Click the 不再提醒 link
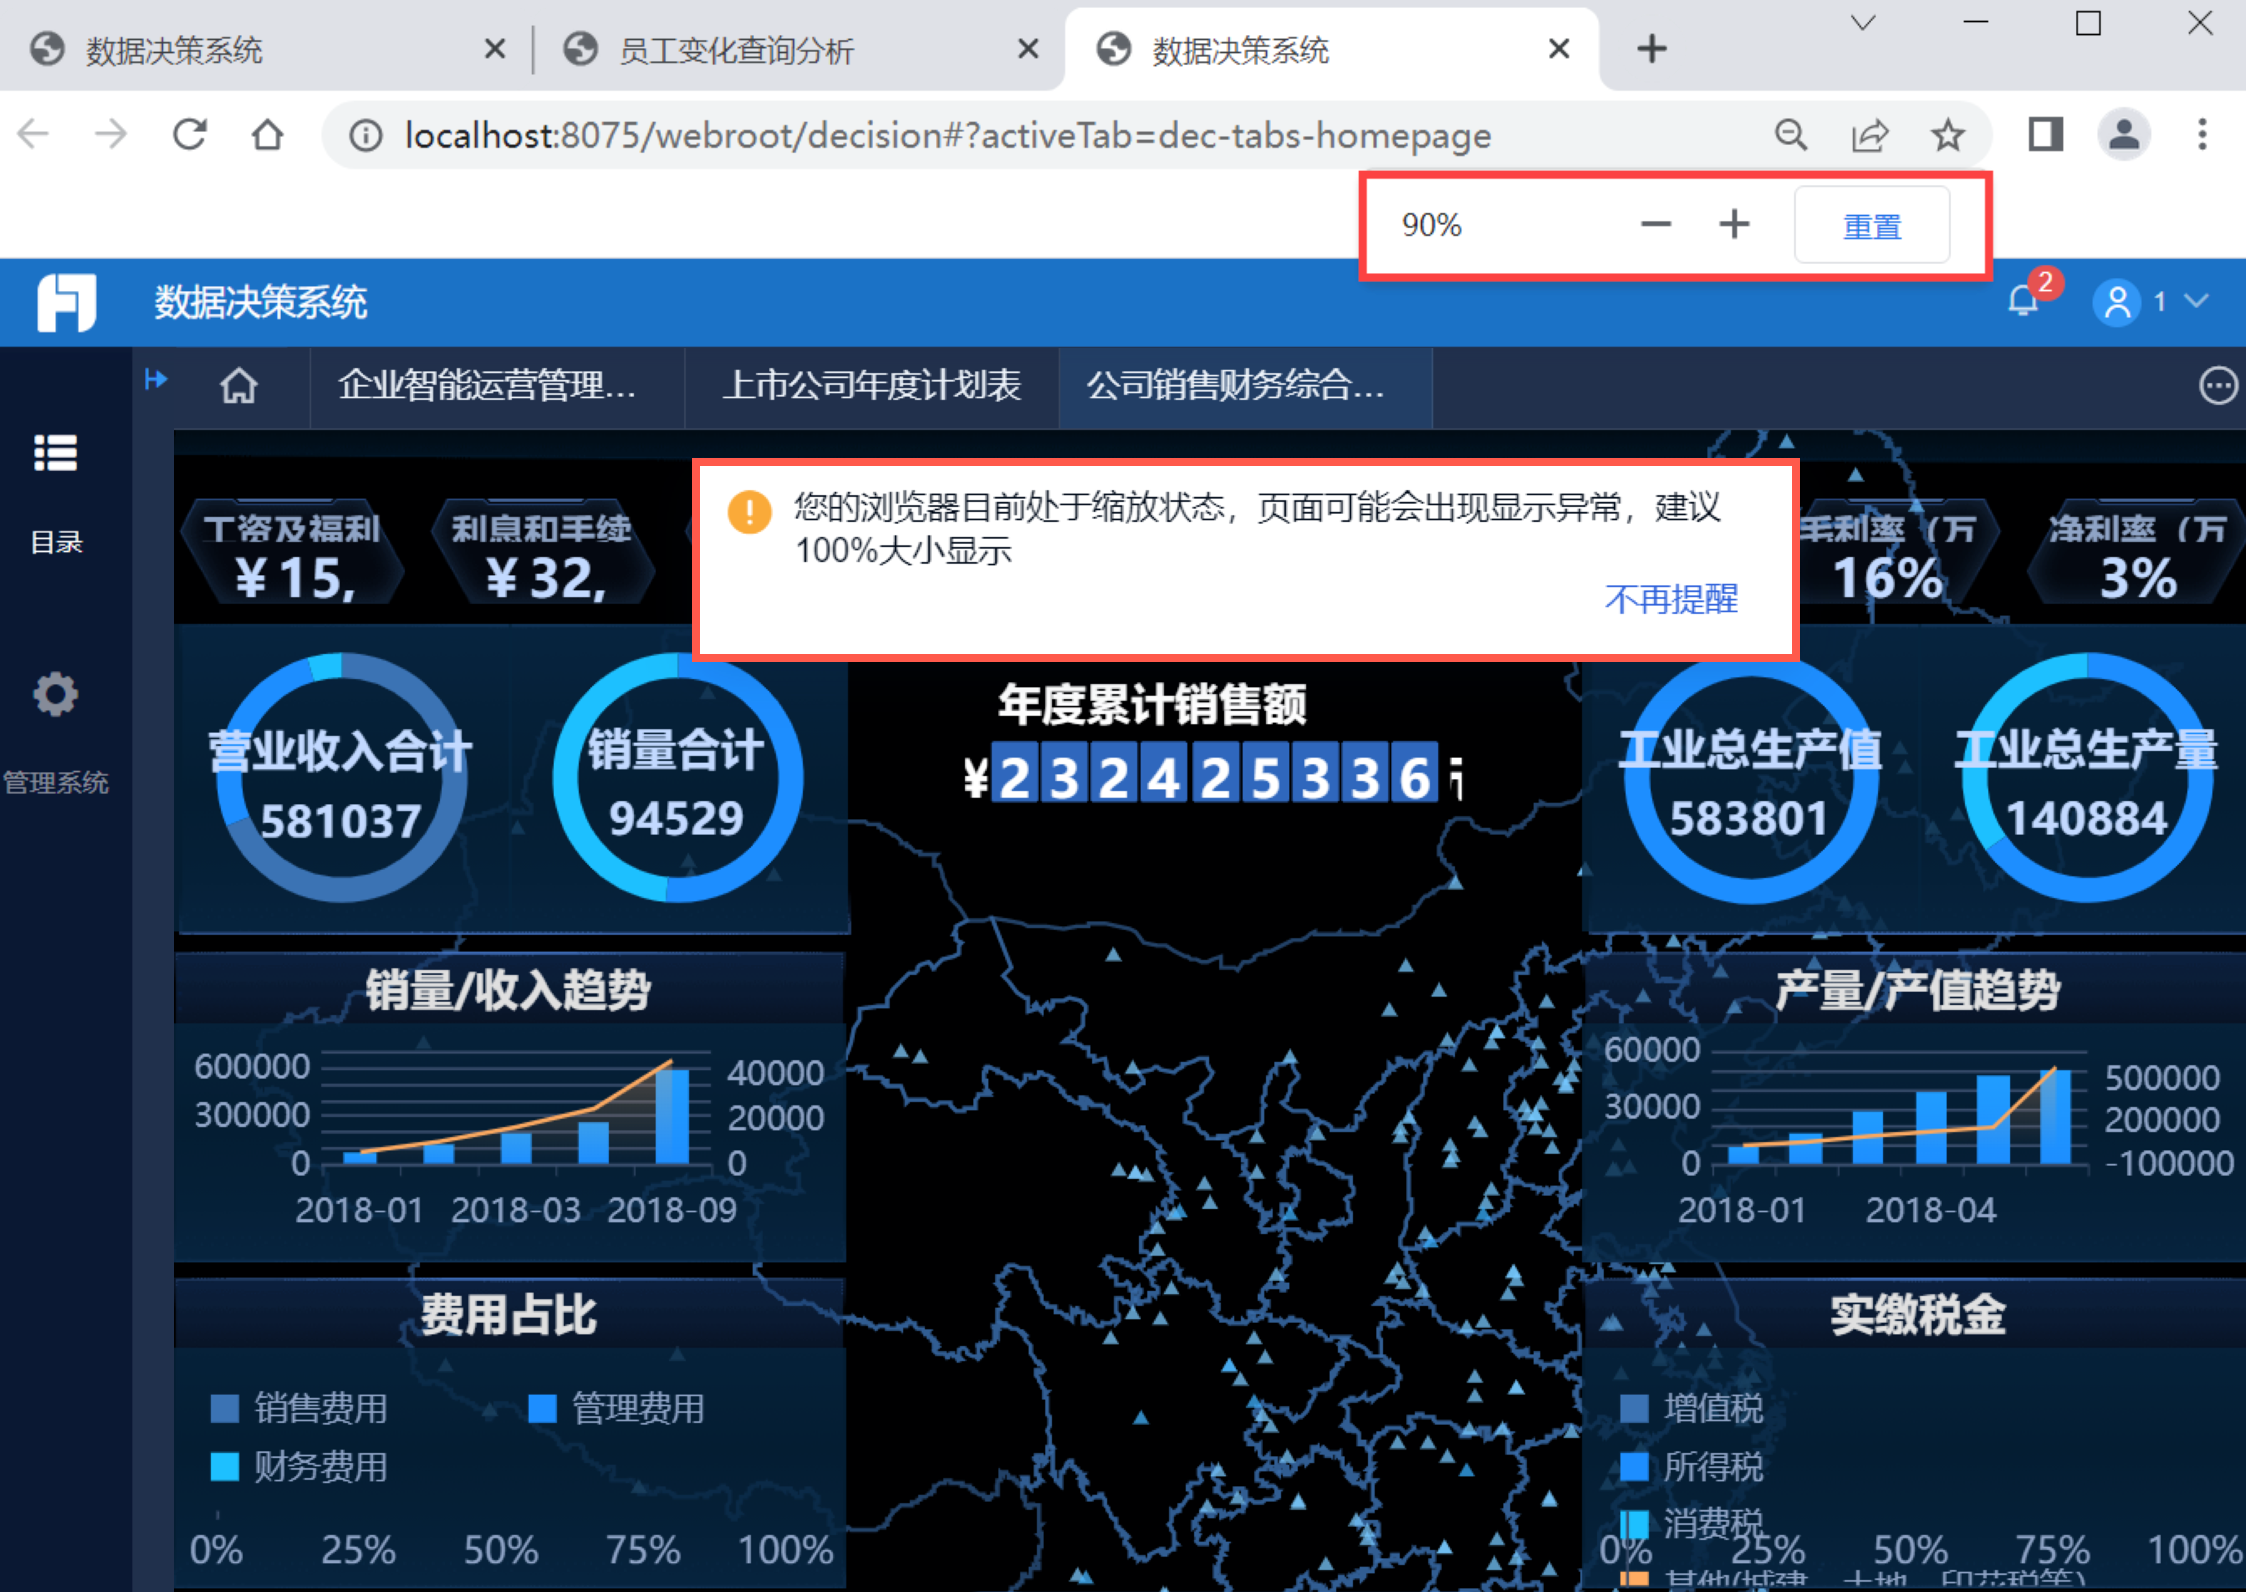Viewport: 2246px width, 1592px height. pos(1671,599)
